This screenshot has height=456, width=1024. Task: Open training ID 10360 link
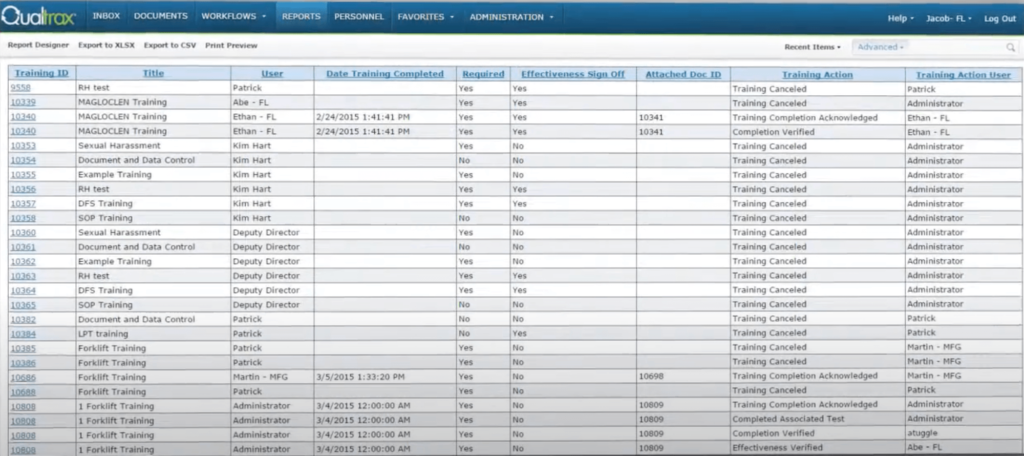tap(23, 232)
